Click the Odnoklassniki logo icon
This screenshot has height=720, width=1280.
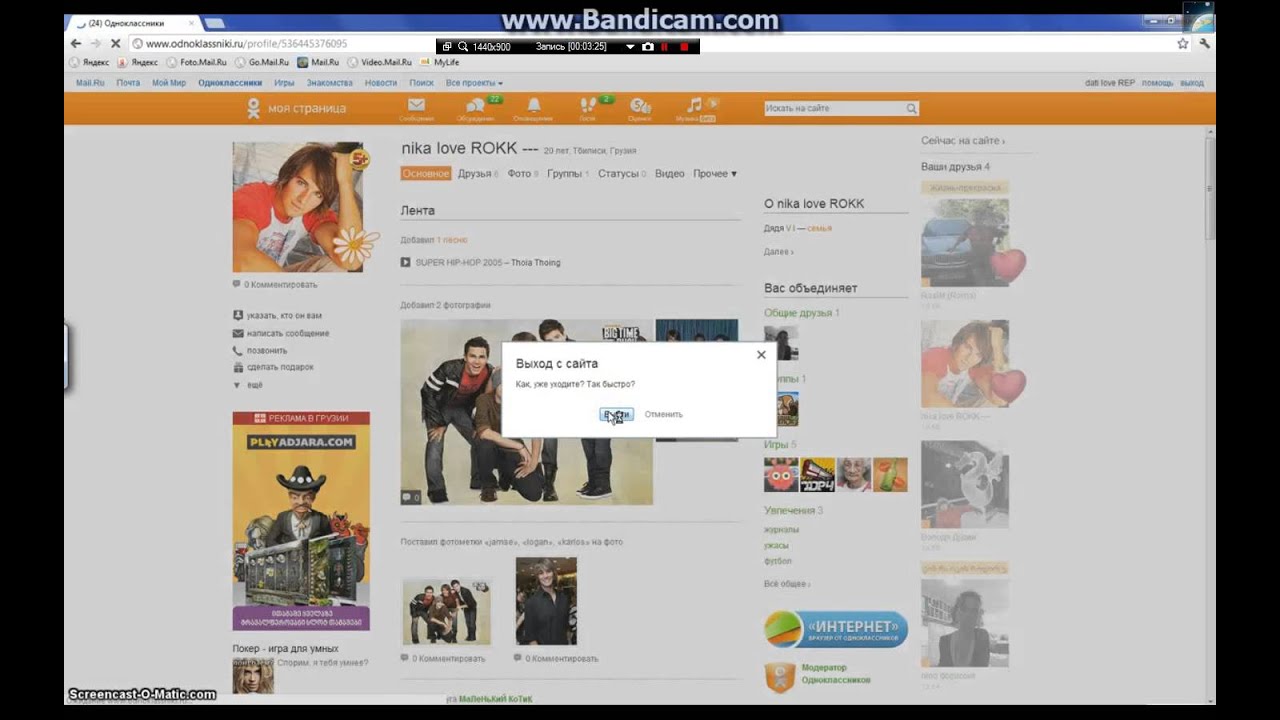pos(254,108)
